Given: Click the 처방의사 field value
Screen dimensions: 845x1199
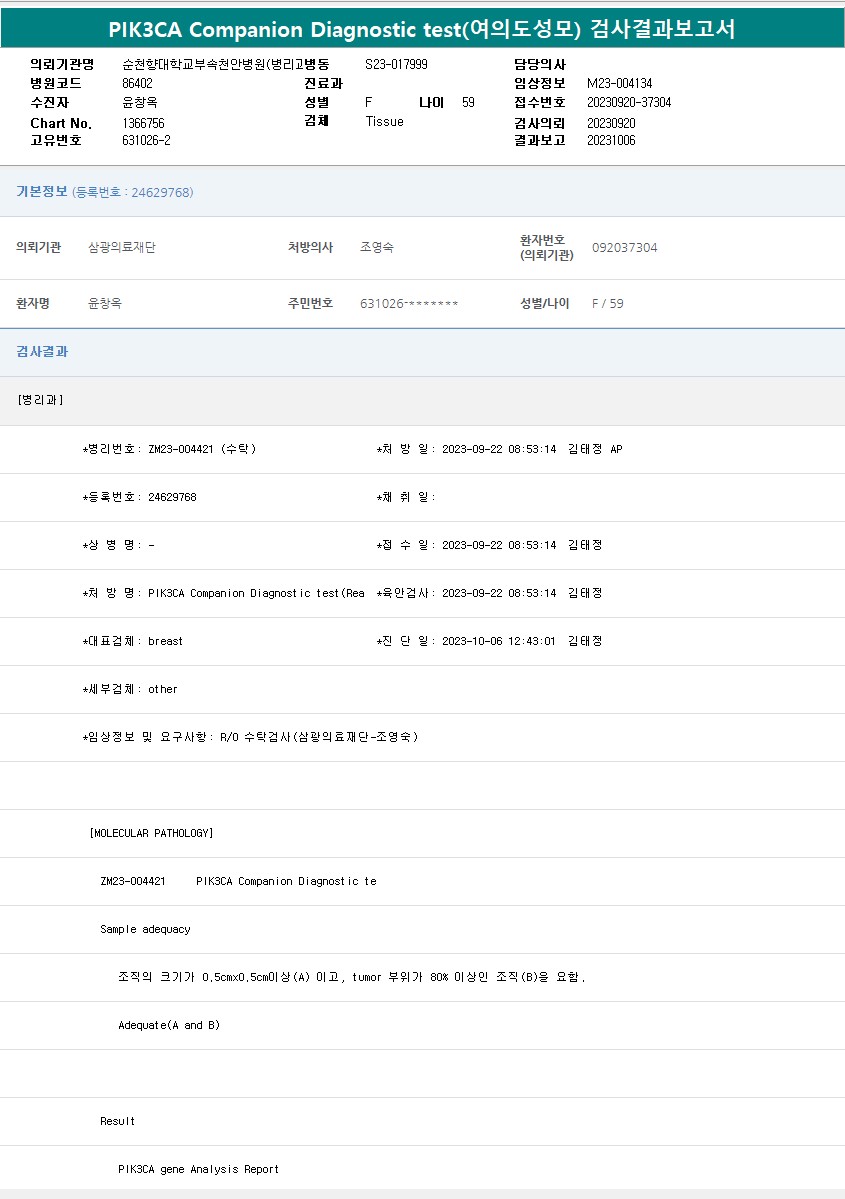Looking at the screenshot, I should tap(376, 247).
